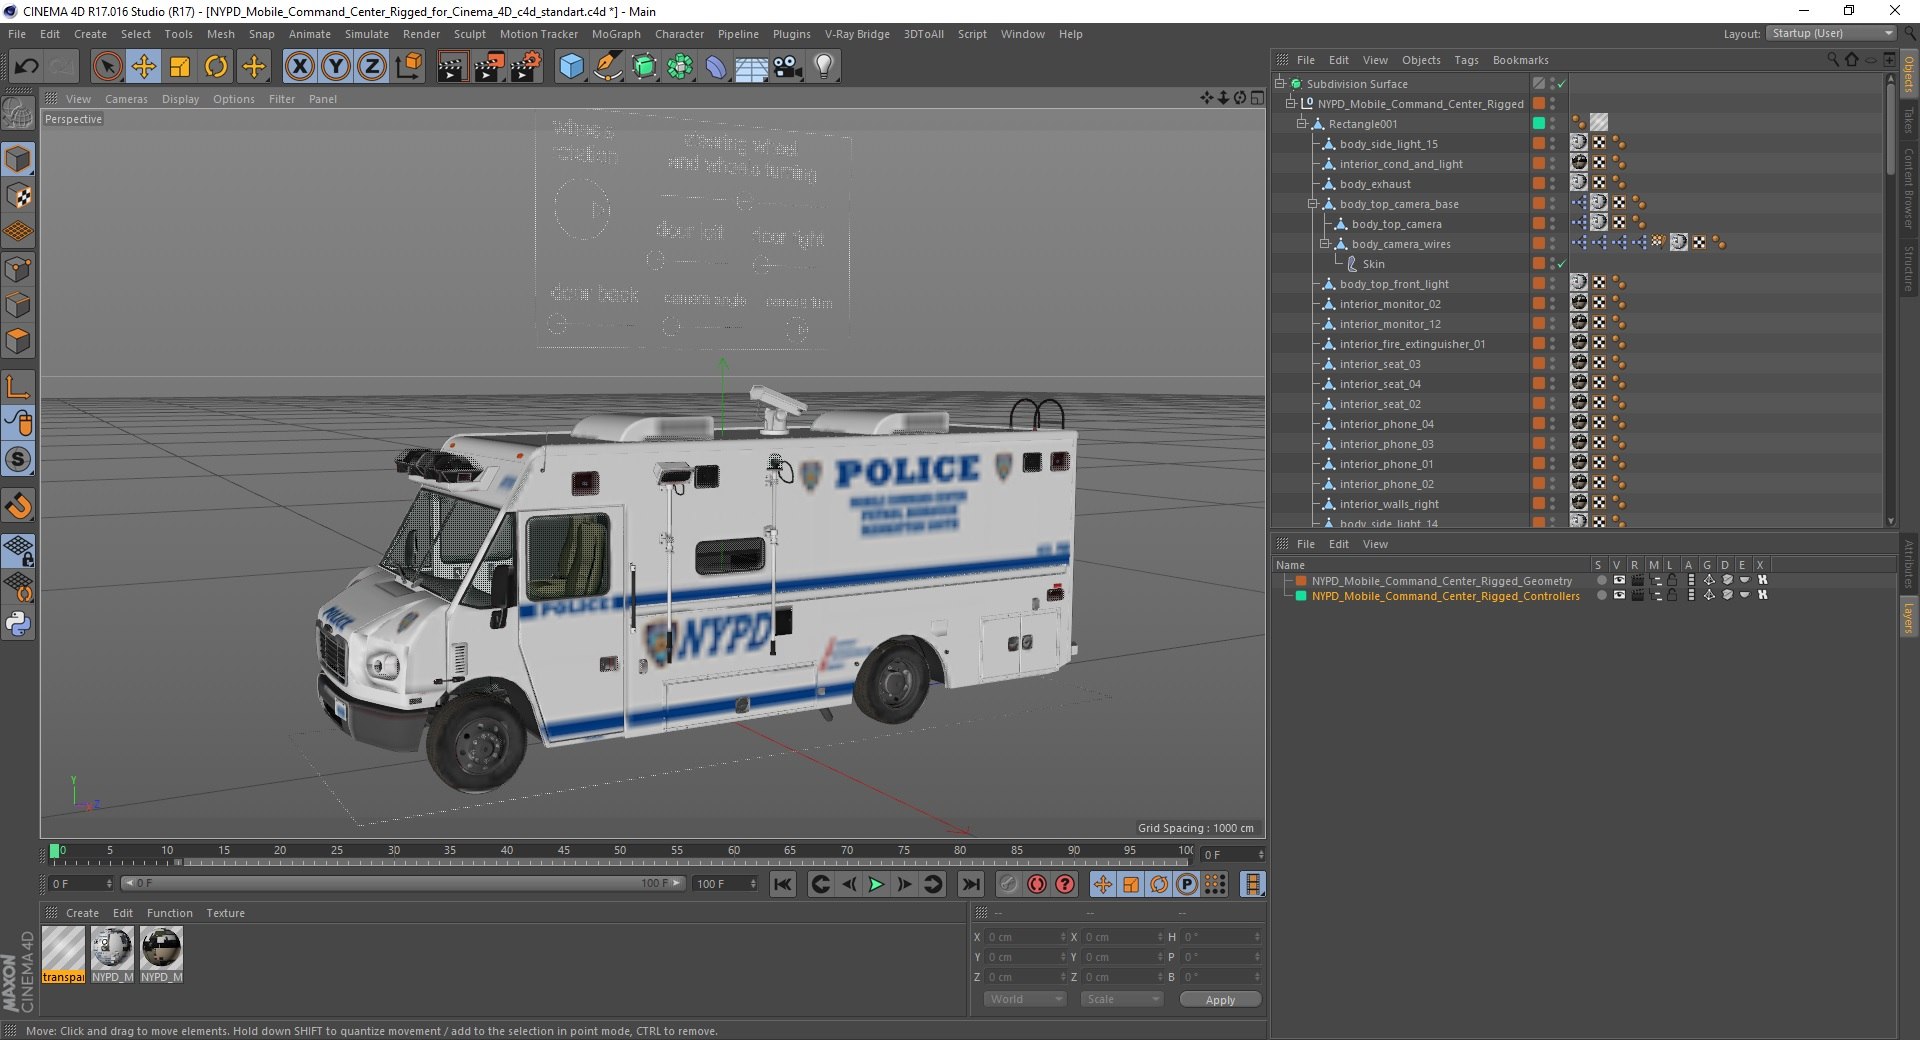Screen dimensions: 1920x1040
Task: Open the spline Pen tool
Action: click(607, 67)
